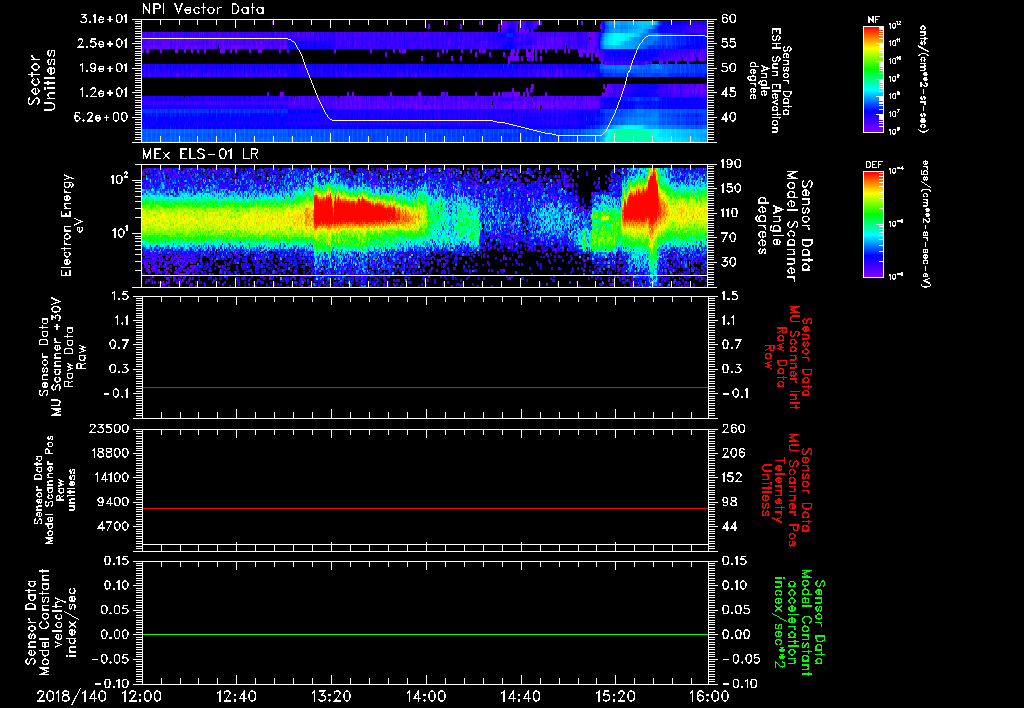Click the 16:00 time axis label
The width and height of the screenshot is (1024, 708).
point(709,696)
